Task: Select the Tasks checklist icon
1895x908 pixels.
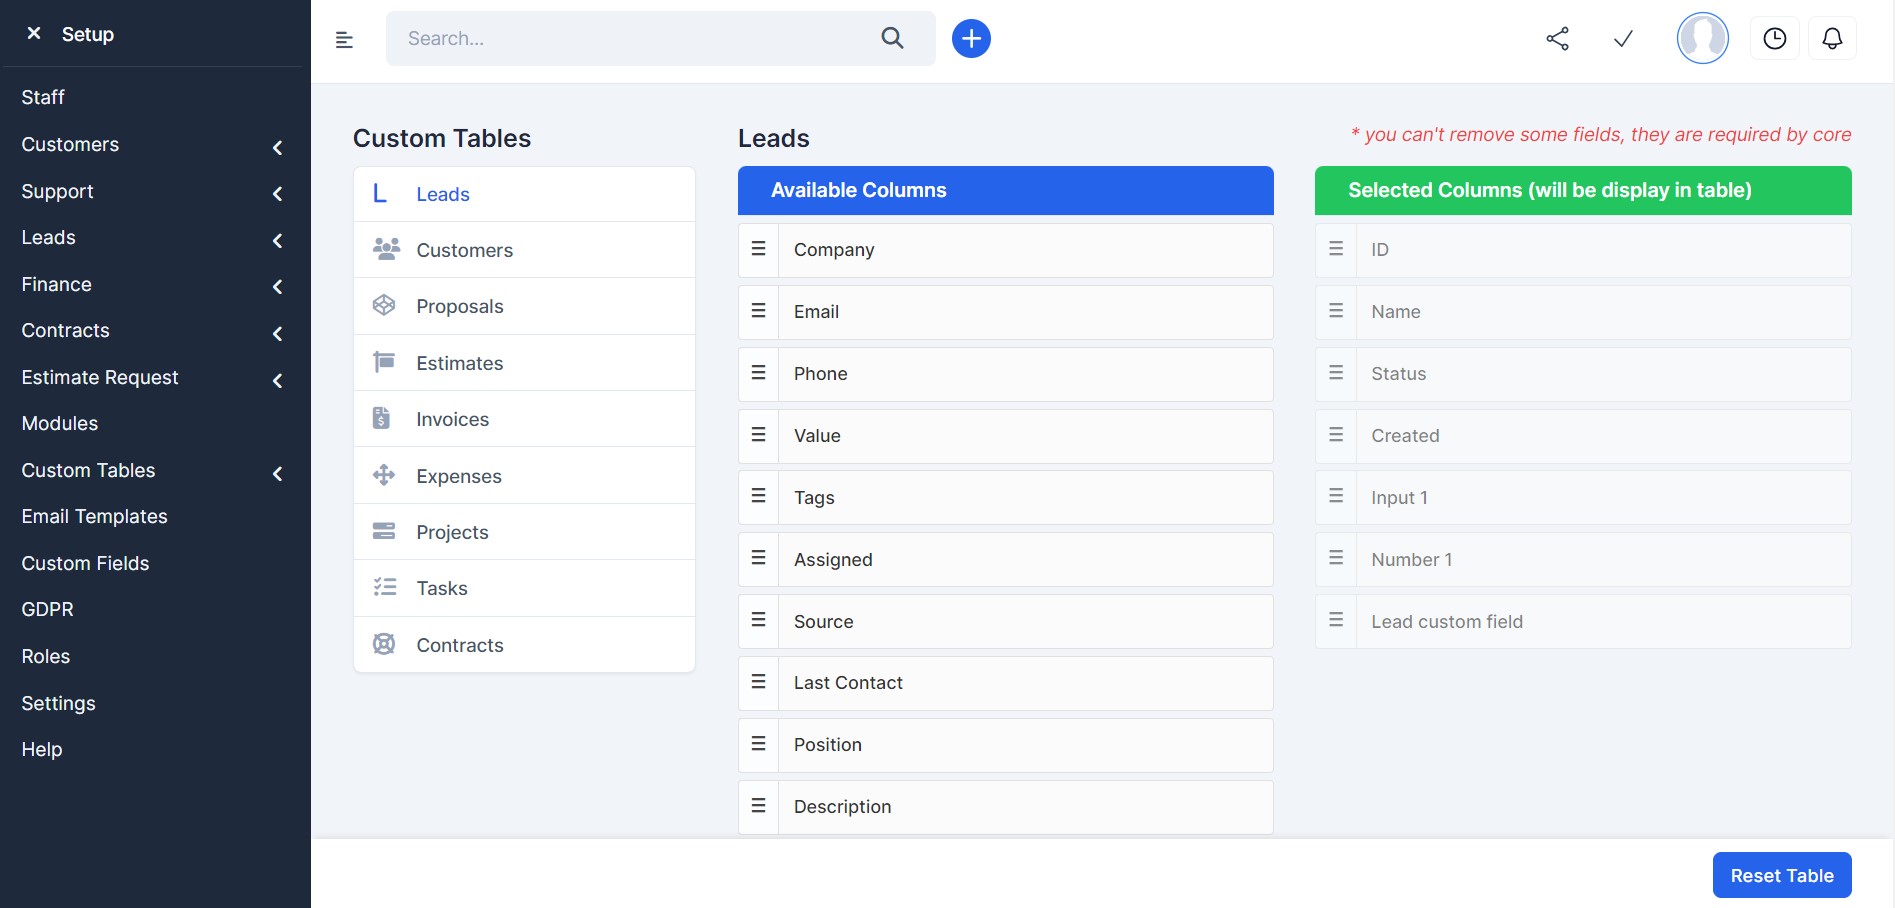Action: click(x=383, y=587)
